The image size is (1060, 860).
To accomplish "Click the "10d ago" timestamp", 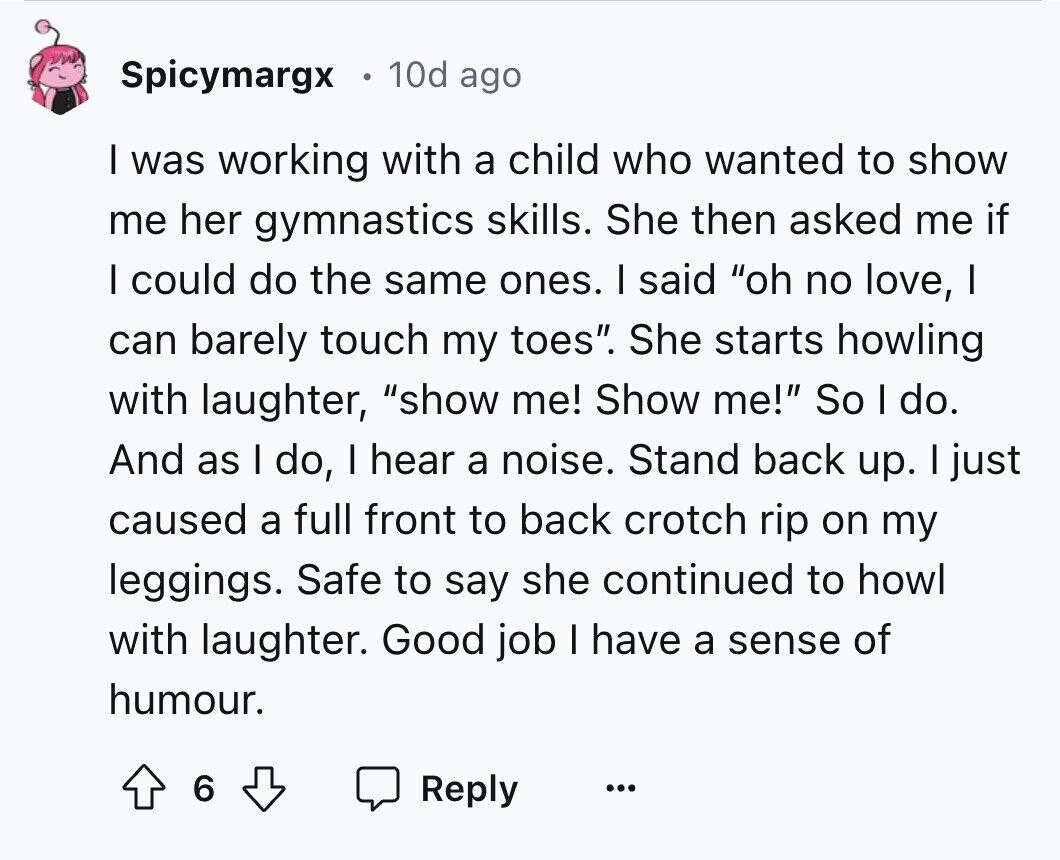I will coord(454,75).
